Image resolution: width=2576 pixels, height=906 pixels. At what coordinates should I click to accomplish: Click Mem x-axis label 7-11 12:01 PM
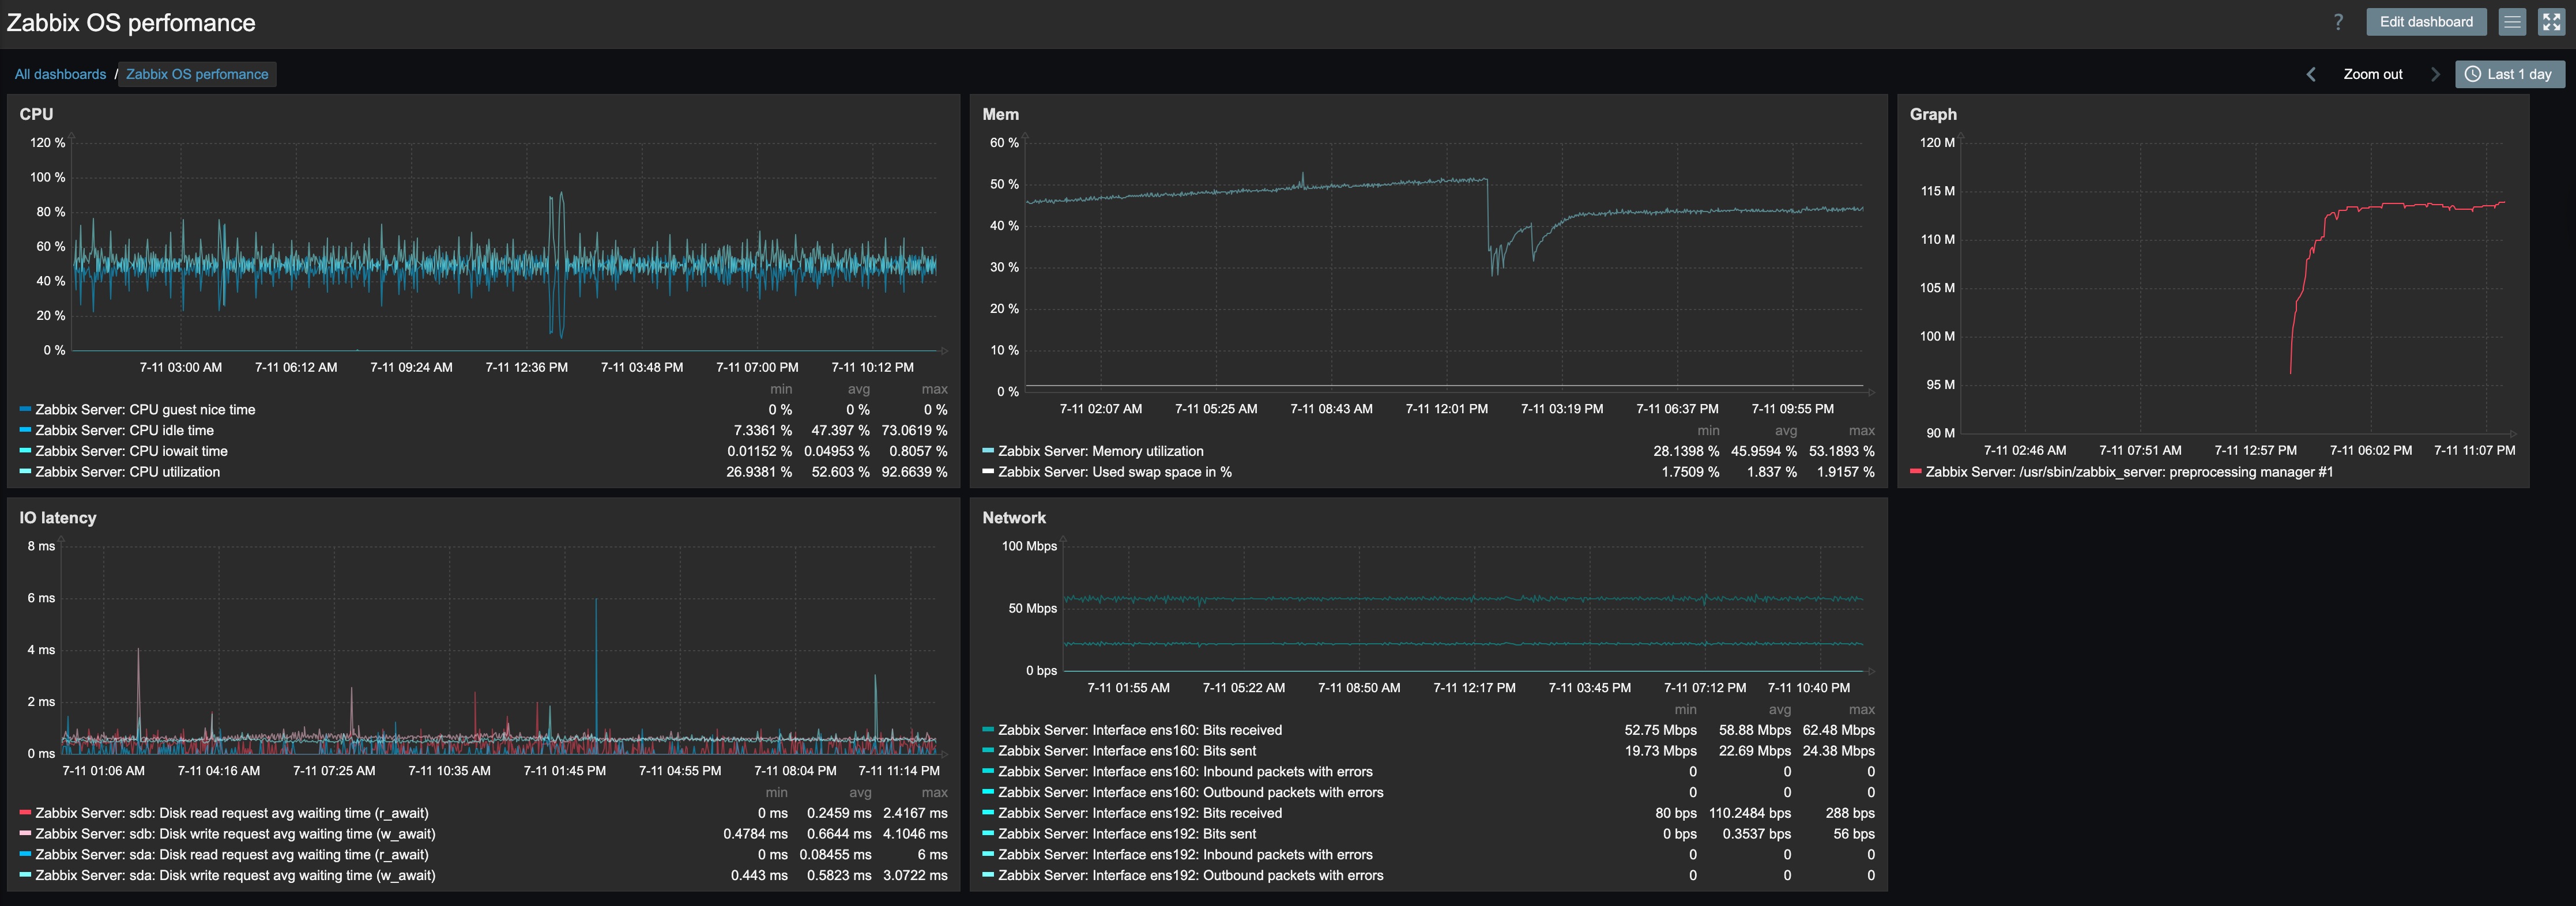pyautogui.click(x=1446, y=409)
